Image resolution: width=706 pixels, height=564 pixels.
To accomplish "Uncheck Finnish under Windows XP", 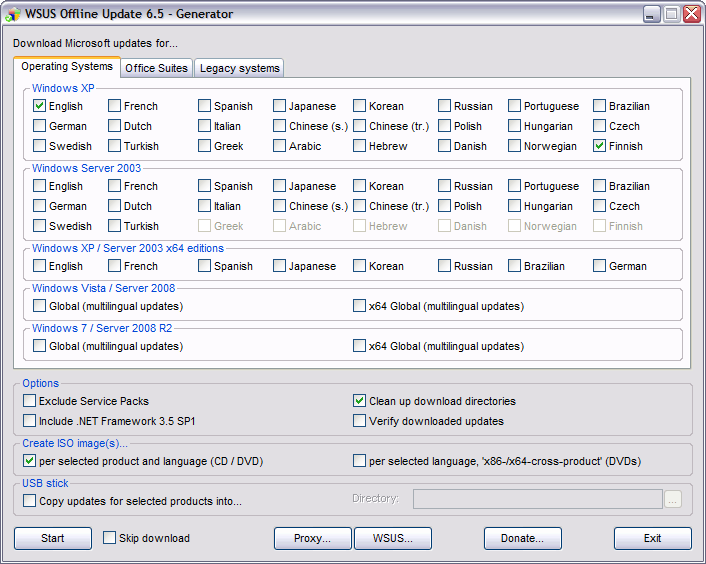I will tap(599, 146).
